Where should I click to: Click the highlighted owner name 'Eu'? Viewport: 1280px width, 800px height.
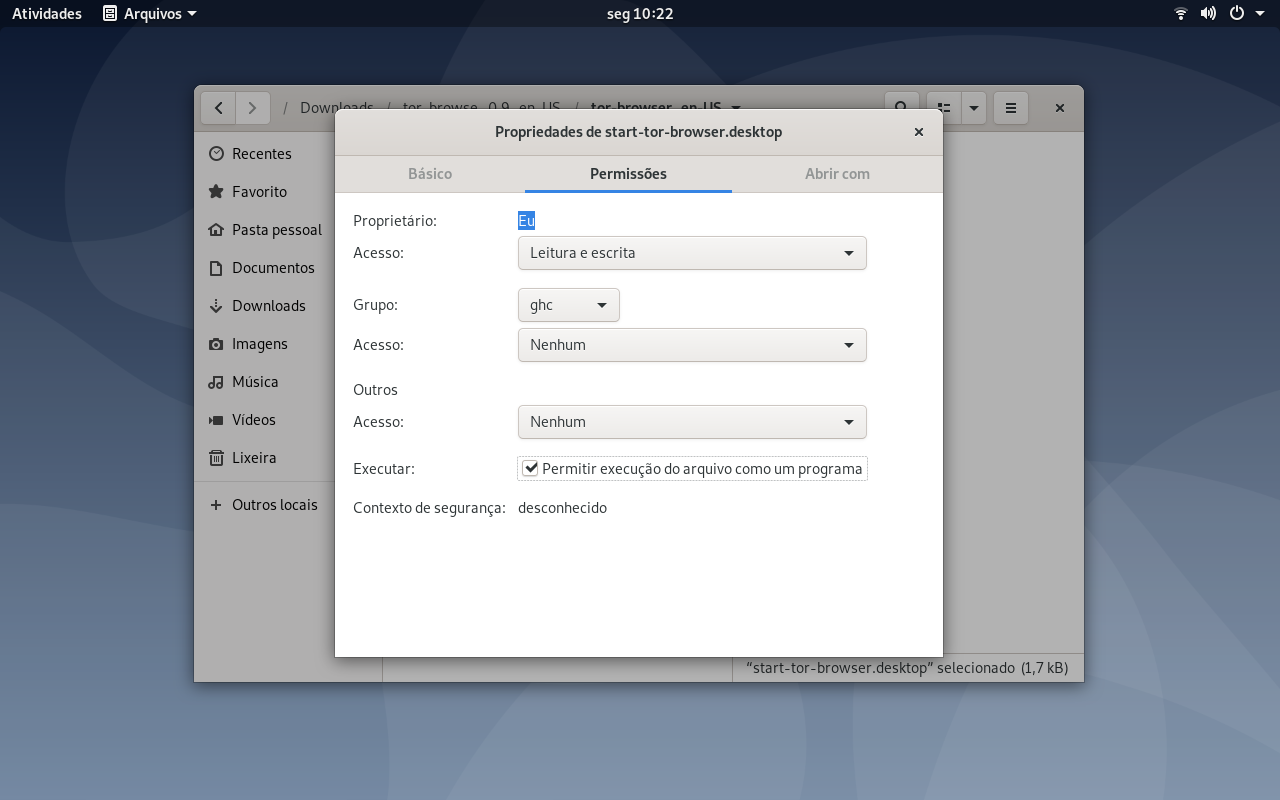pos(526,221)
